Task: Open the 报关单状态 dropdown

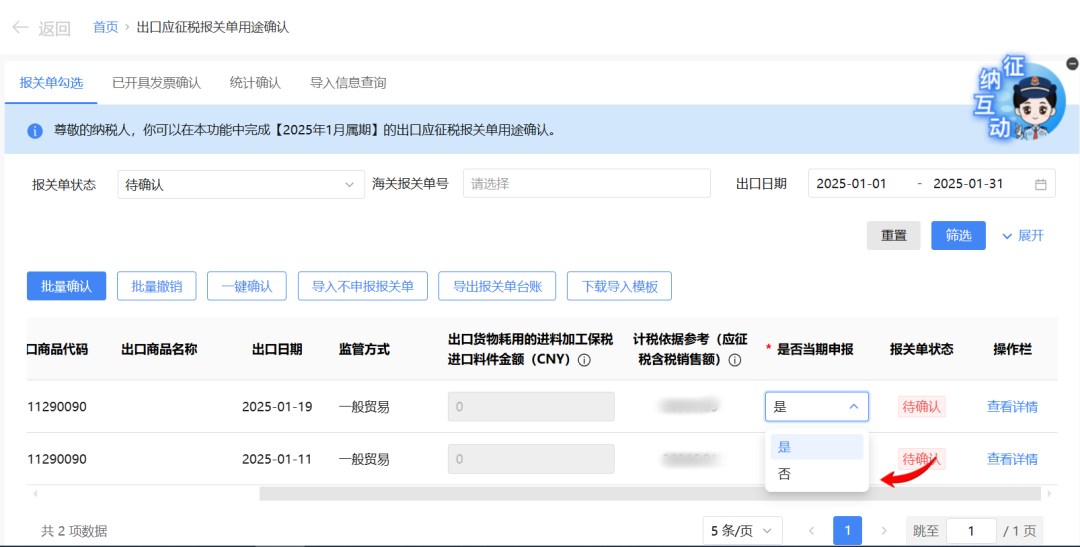Action: (x=240, y=185)
